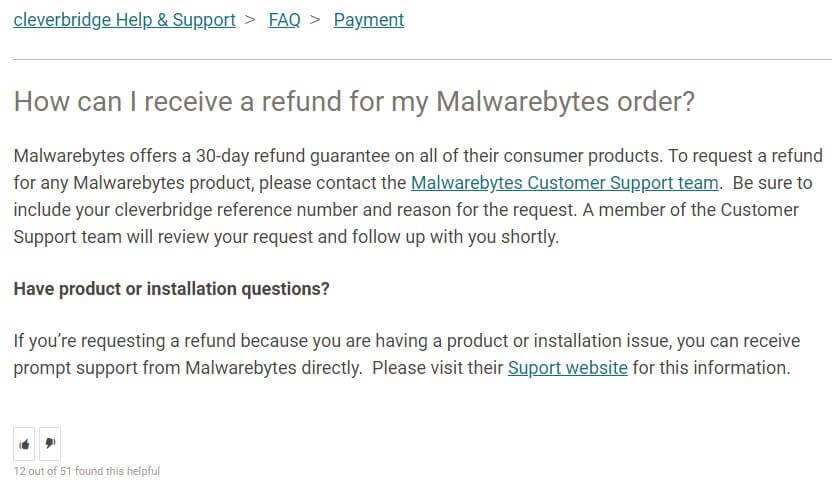
Task: Click the horizontal divider below the breadcrumbs
Action: coord(422,59)
